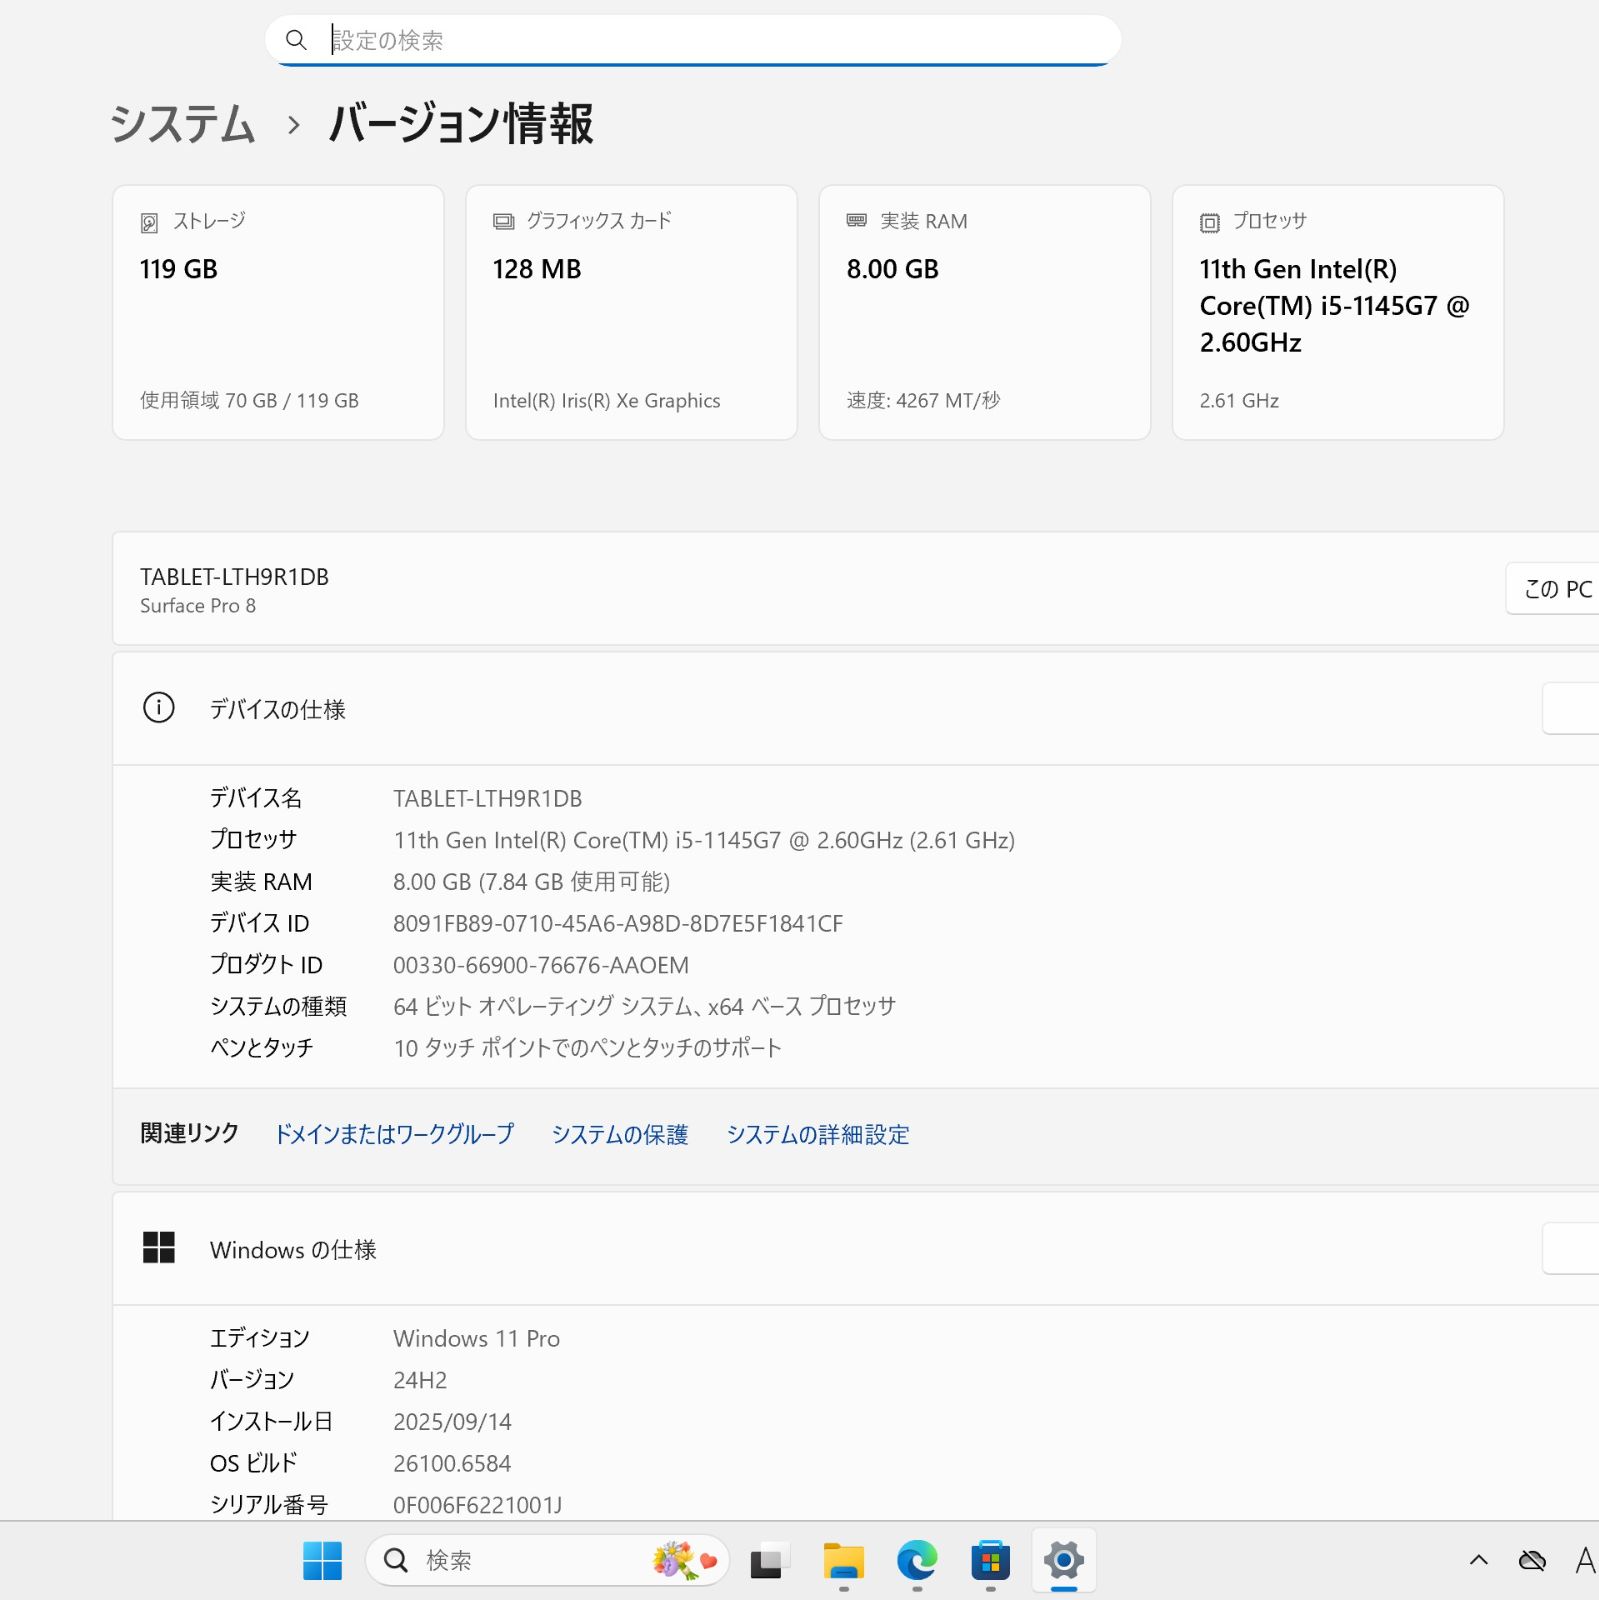Click the グラフィックス カード info card
Image resolution: width=1599 pixels, height=1600 pixels.
pos(631,312)
